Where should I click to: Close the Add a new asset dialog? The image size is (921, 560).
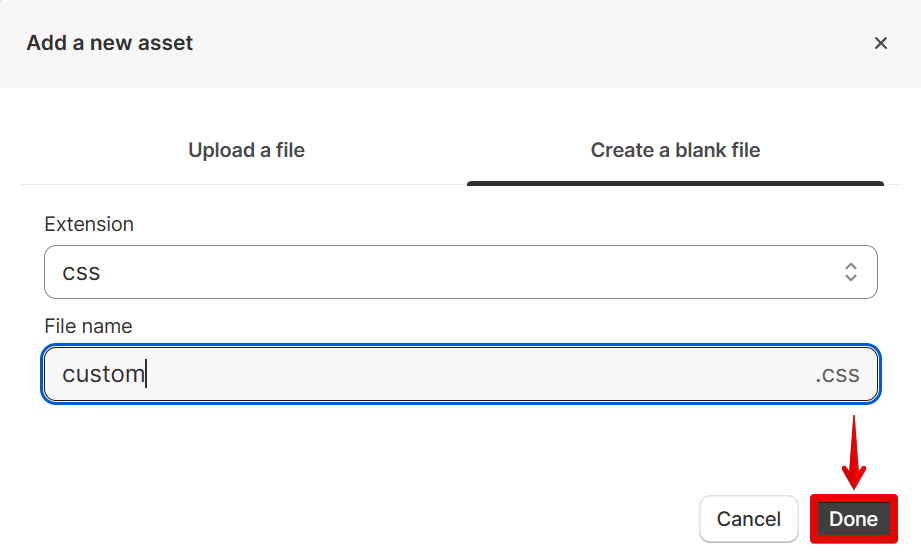pos(881,43)
